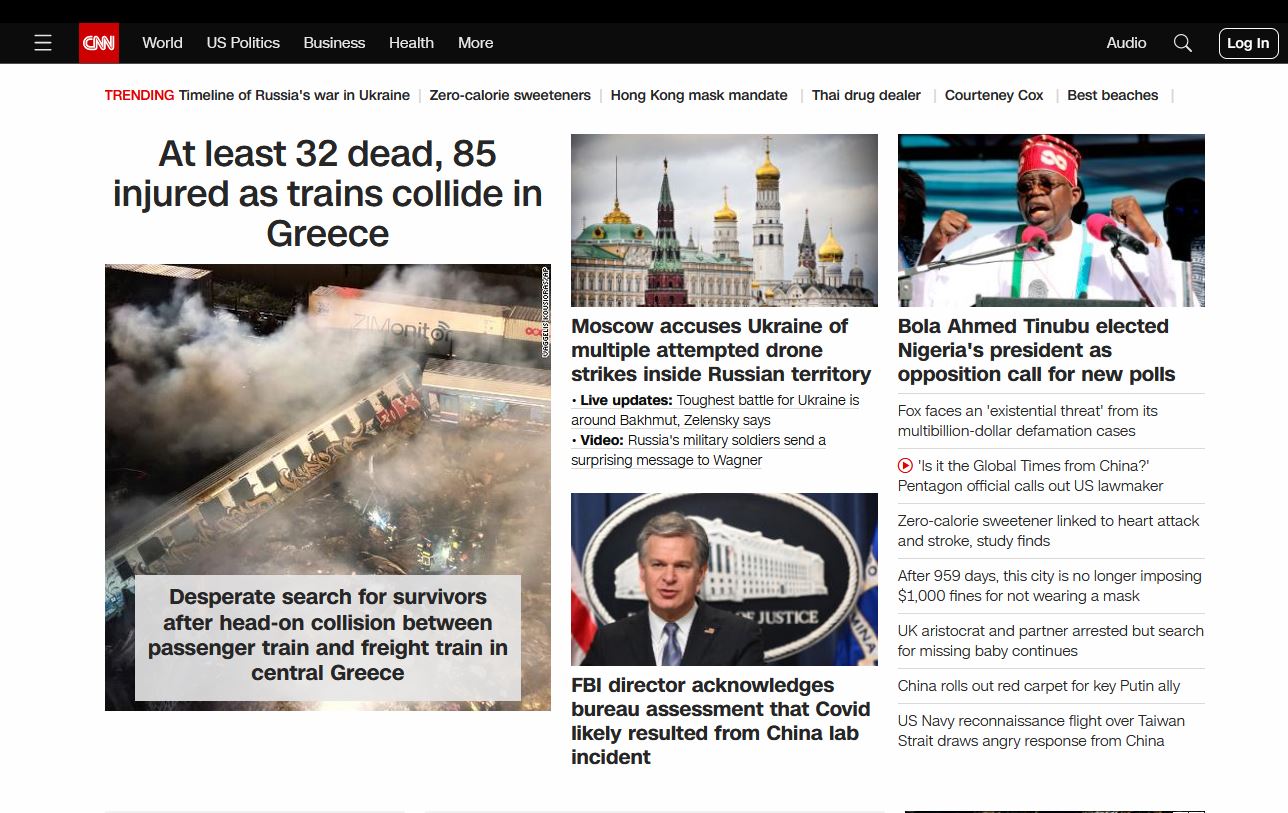This screenshot has width=1288, height=813.
Task: Expand the More navigation menu
Action: click(475, 43)
